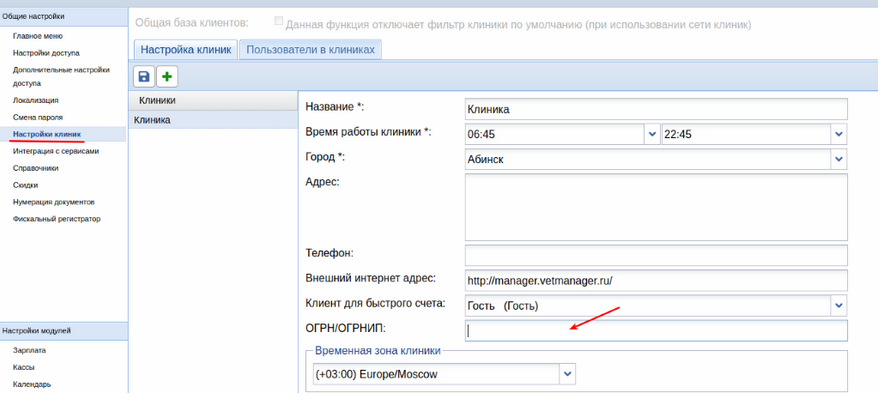880x420 pixels.
Task: Click the Название clinic name field
Action: (x=655, y=109)
